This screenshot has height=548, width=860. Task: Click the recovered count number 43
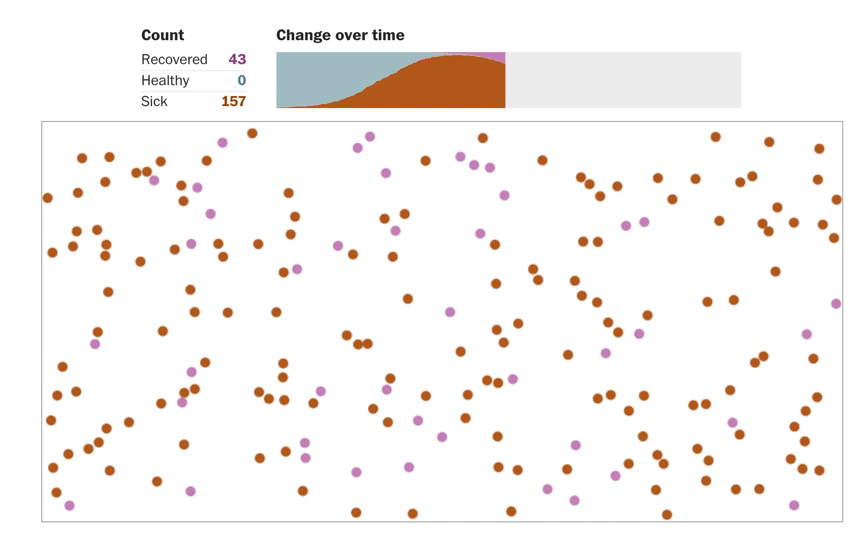point(236,60)
